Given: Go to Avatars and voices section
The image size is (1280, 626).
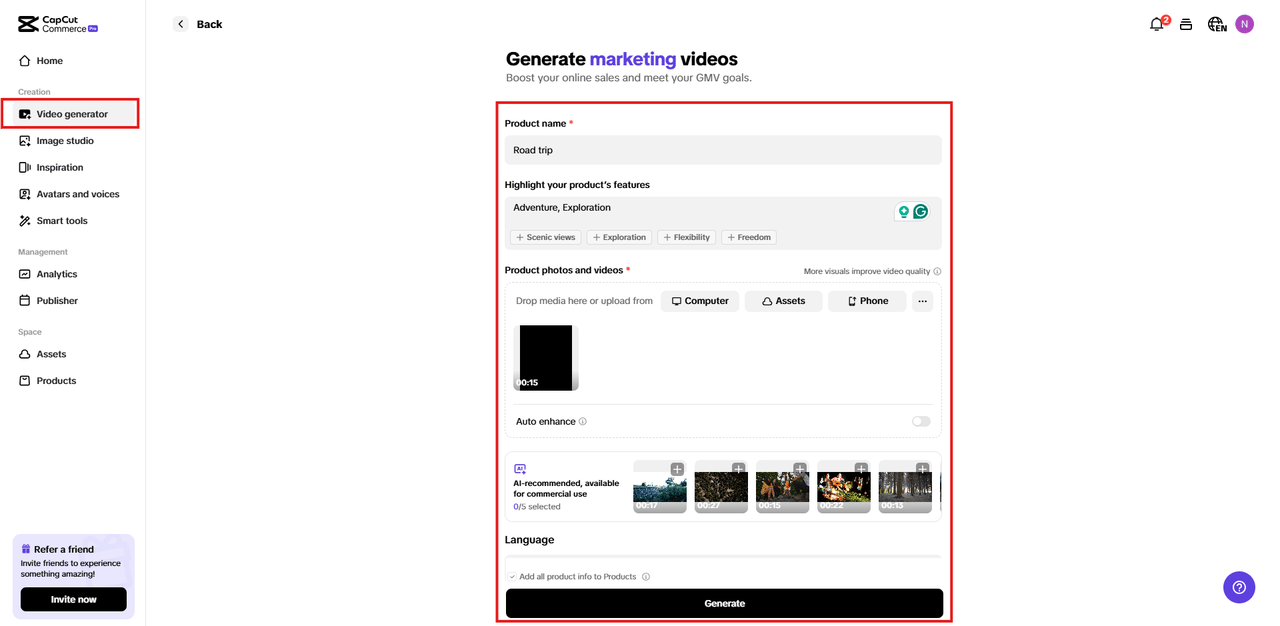Looking at the screenshot, I should coord(77,194).
